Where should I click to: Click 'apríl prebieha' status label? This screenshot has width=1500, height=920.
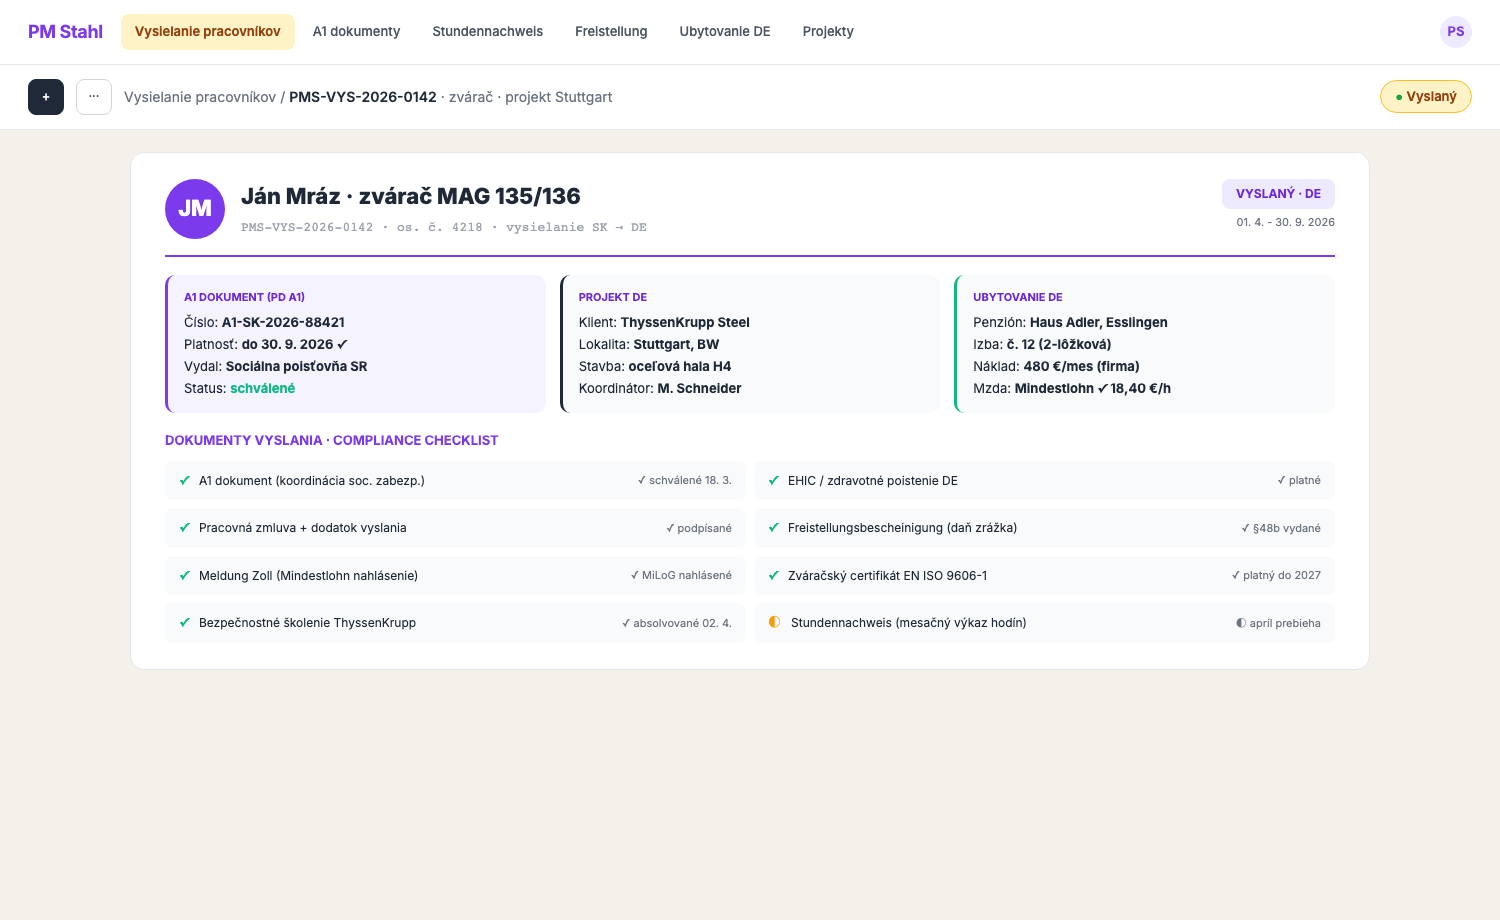pos(1278,623)
